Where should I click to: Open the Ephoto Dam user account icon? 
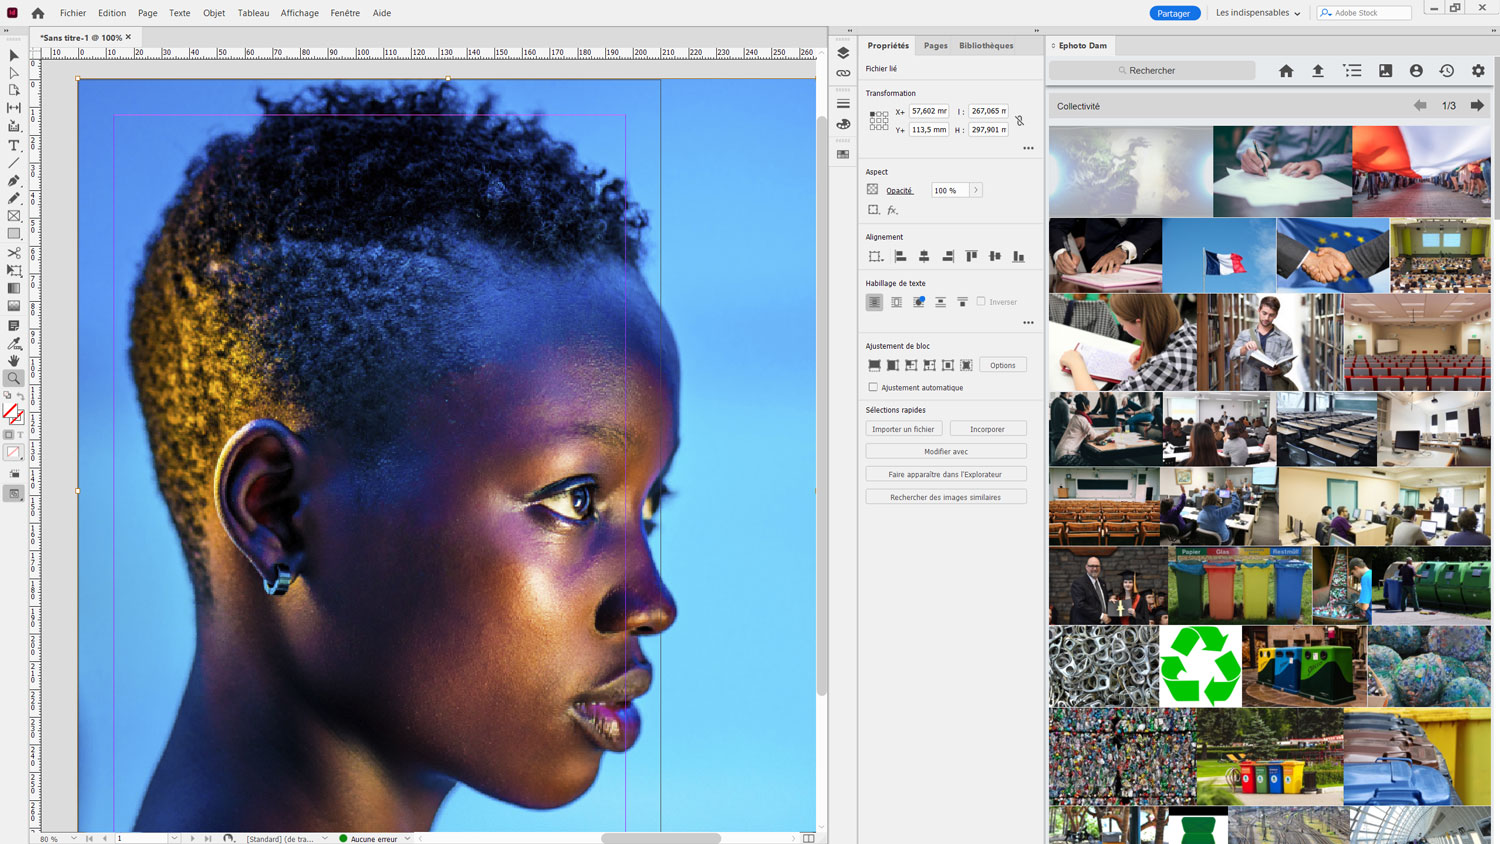tap(1416, 71)
